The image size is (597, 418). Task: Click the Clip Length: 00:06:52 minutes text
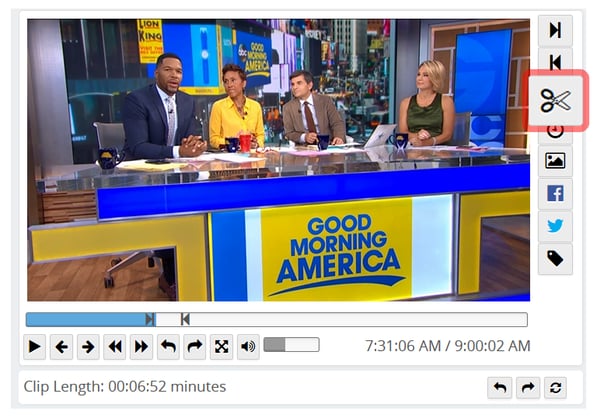click(125, 387)
